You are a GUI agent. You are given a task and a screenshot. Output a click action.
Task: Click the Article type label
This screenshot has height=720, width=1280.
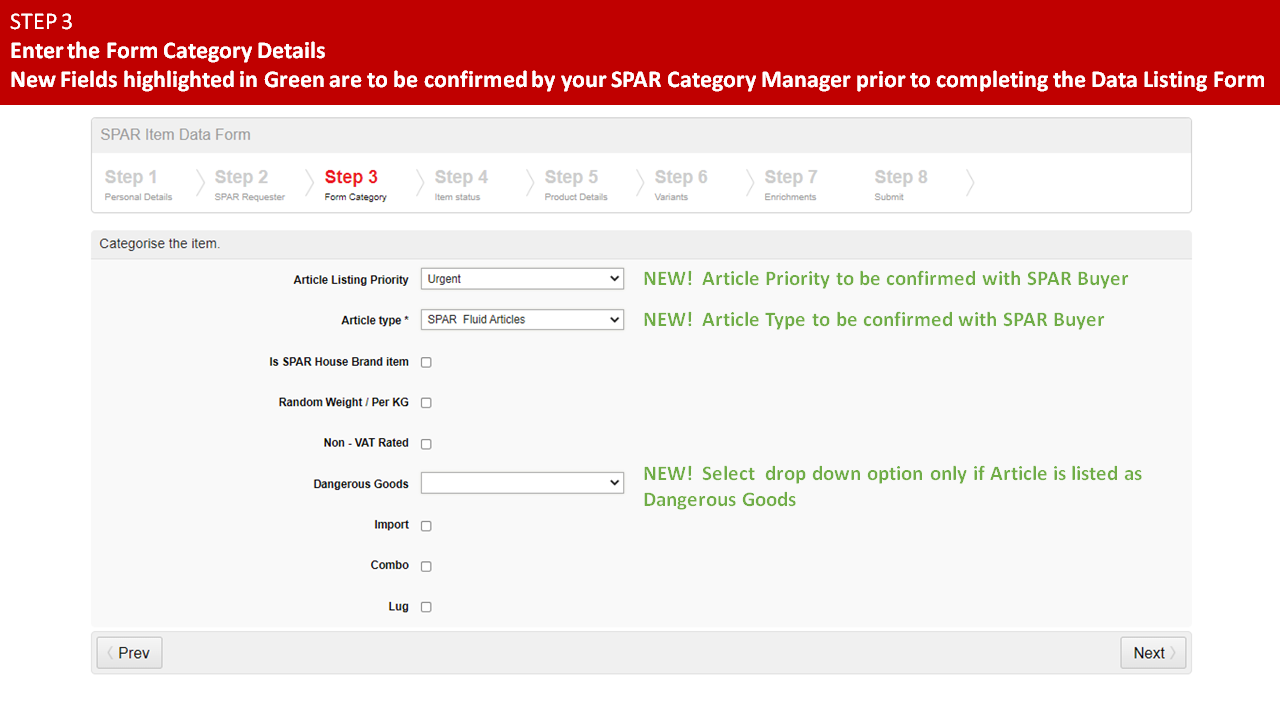pos(375,321)
